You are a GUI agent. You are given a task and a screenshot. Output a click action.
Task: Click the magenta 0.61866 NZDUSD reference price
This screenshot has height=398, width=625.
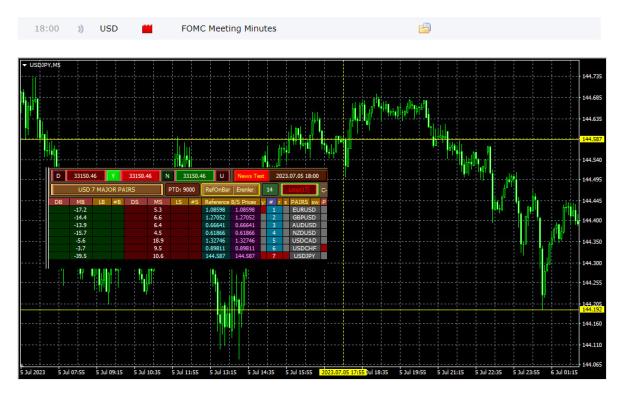point(245,233)
